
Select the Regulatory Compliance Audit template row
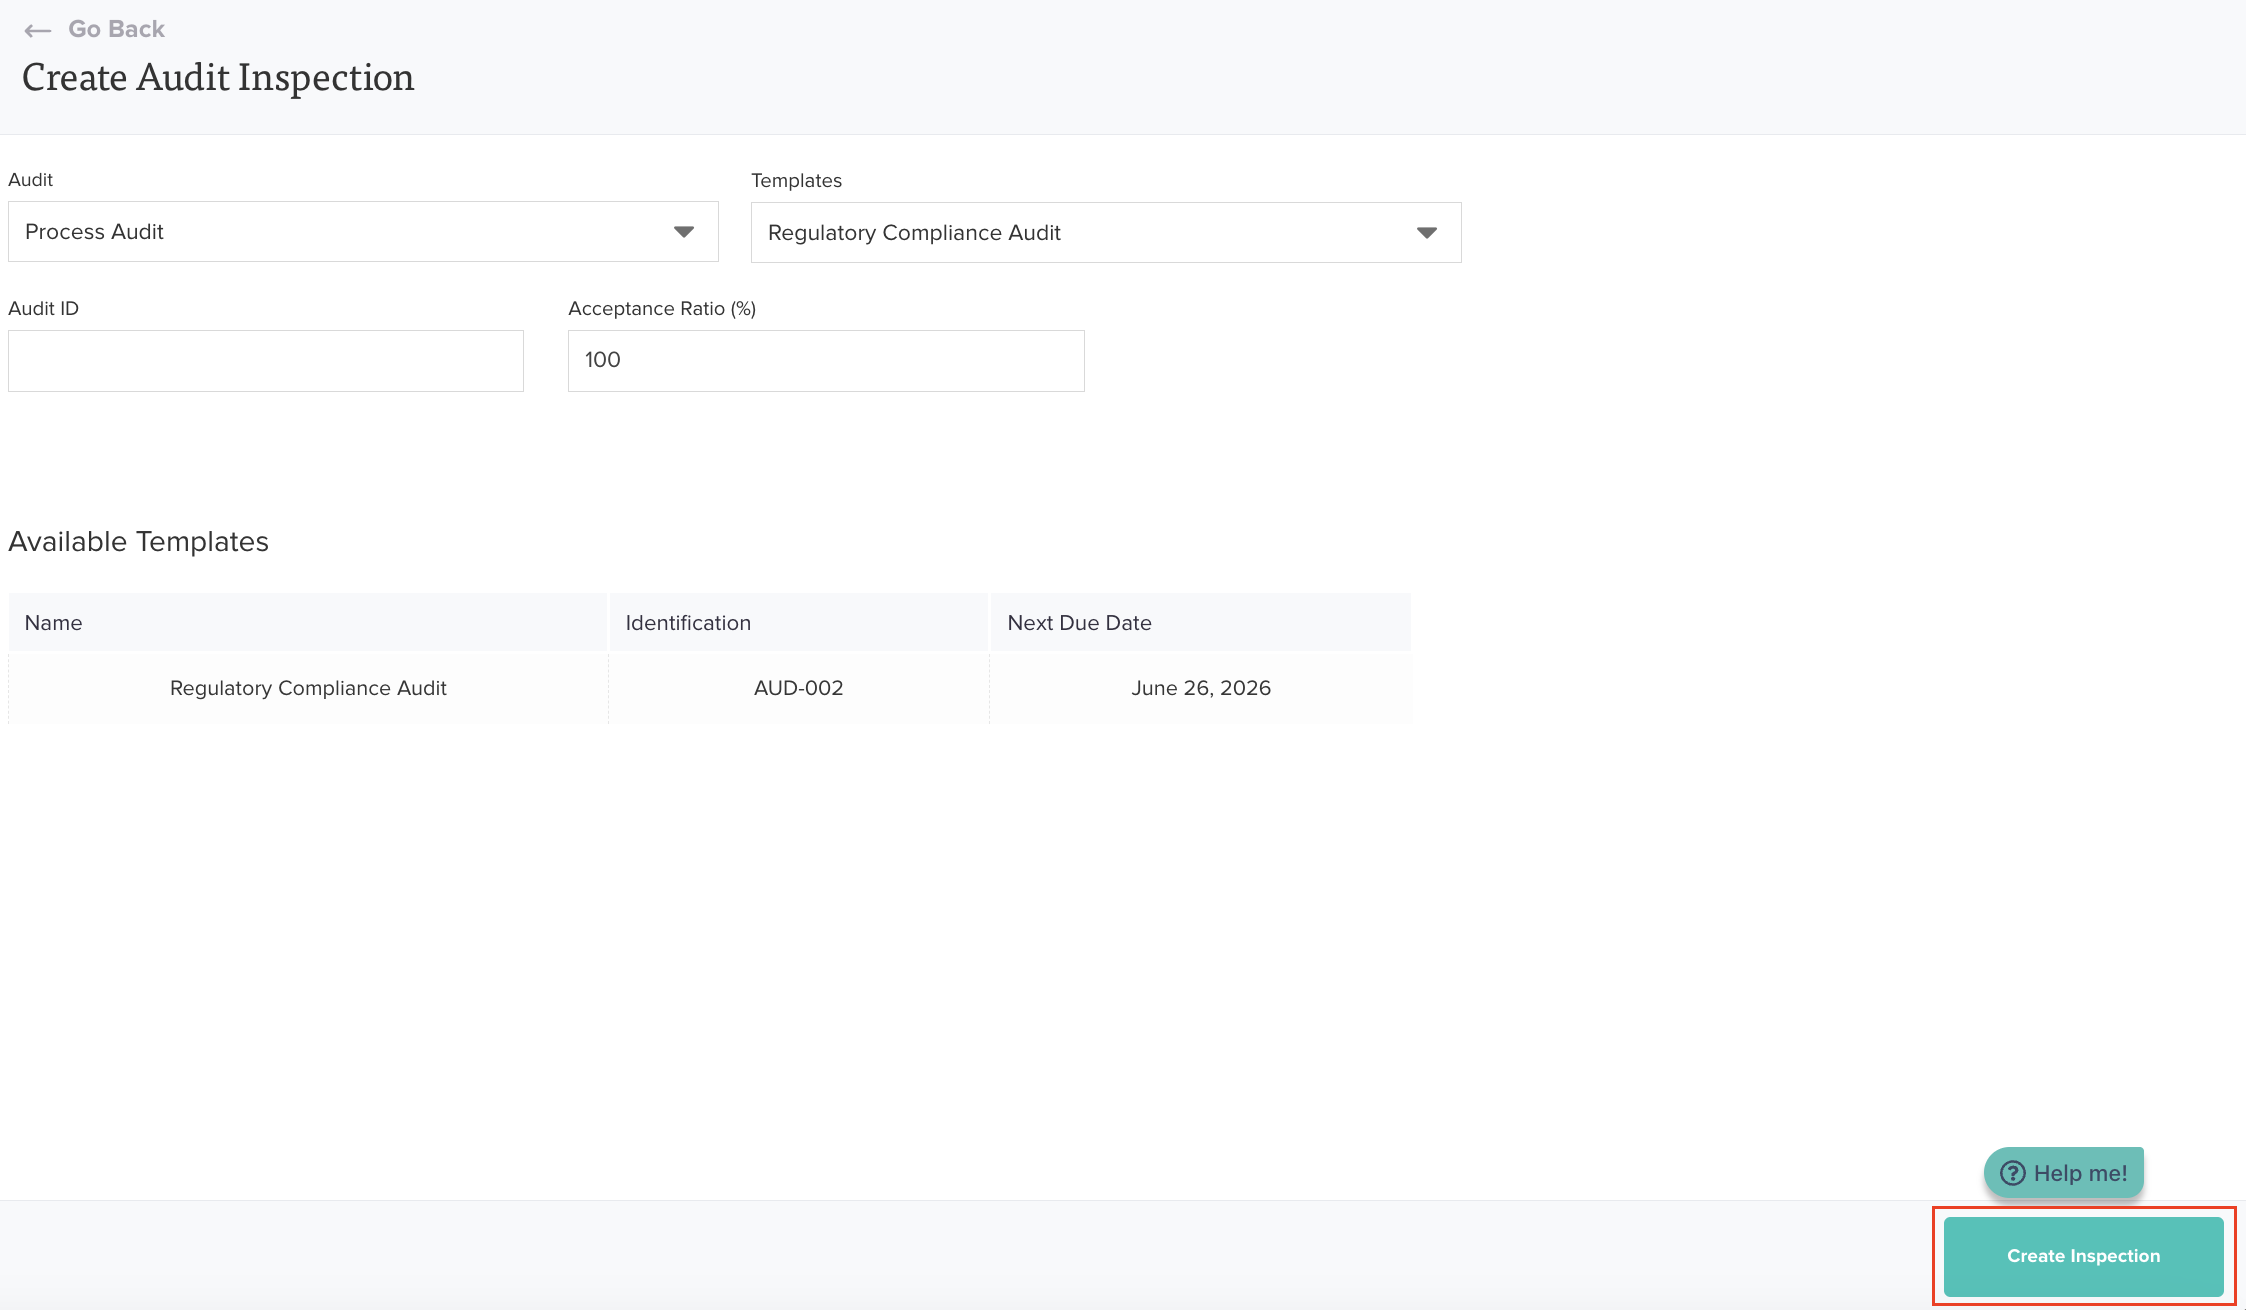[308, 688]
